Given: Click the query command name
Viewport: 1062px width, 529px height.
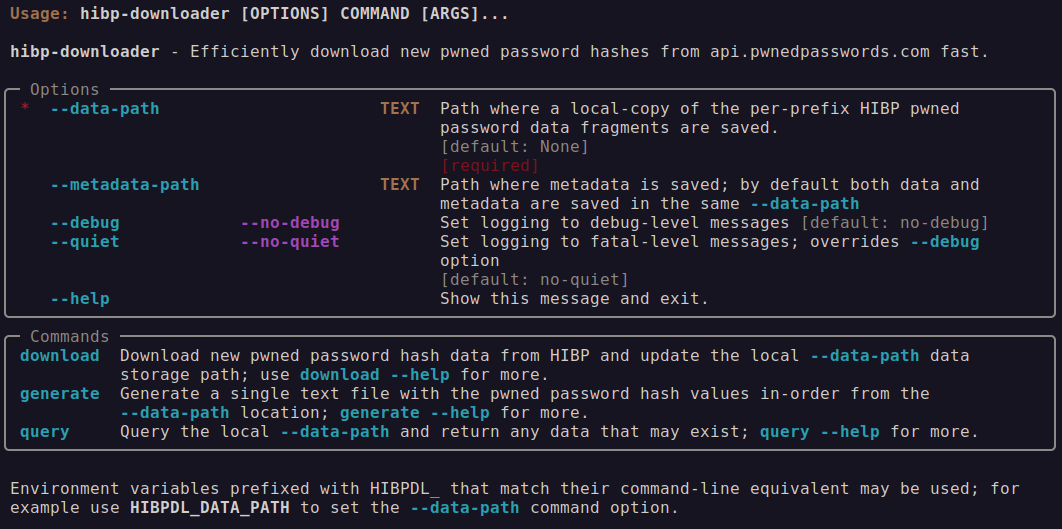Looking at the screenshot, I should pos(45,431).
